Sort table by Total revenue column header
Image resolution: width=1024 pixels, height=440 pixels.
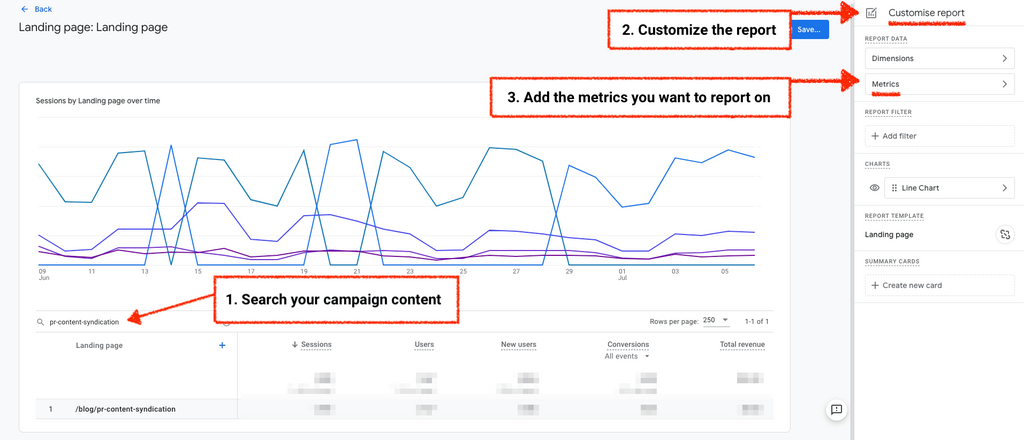741,345
